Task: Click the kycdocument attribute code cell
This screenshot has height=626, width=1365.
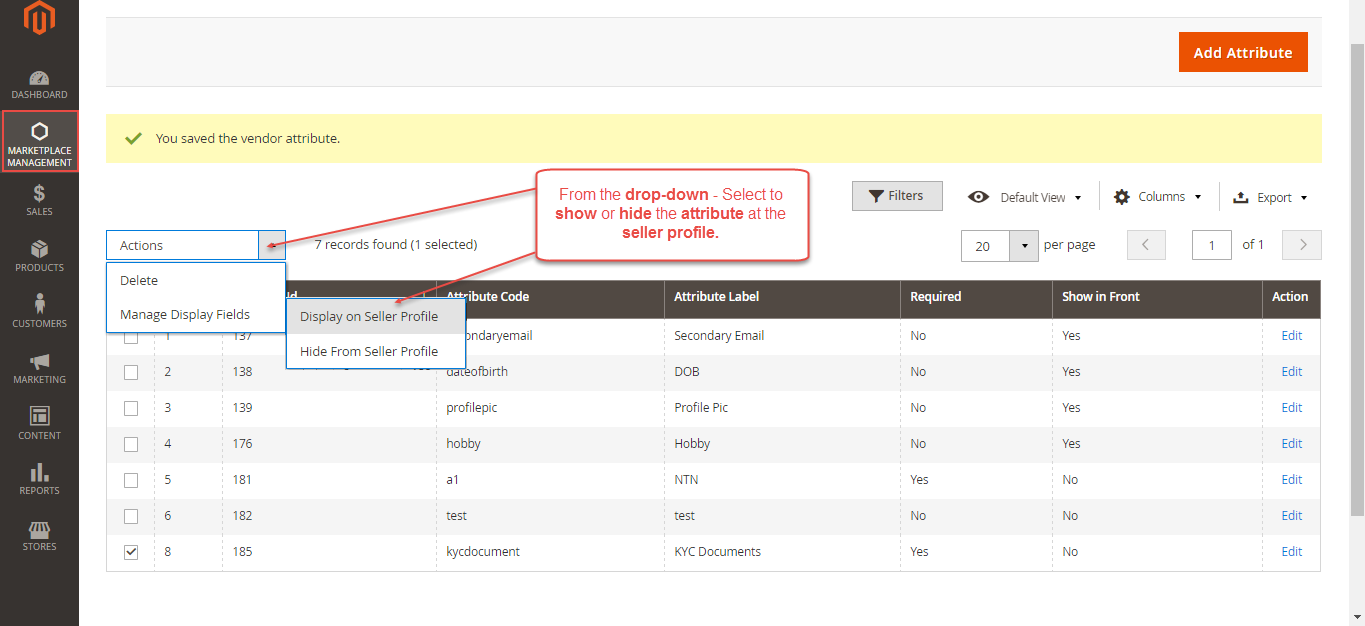Action: click(x=483, y=552)
